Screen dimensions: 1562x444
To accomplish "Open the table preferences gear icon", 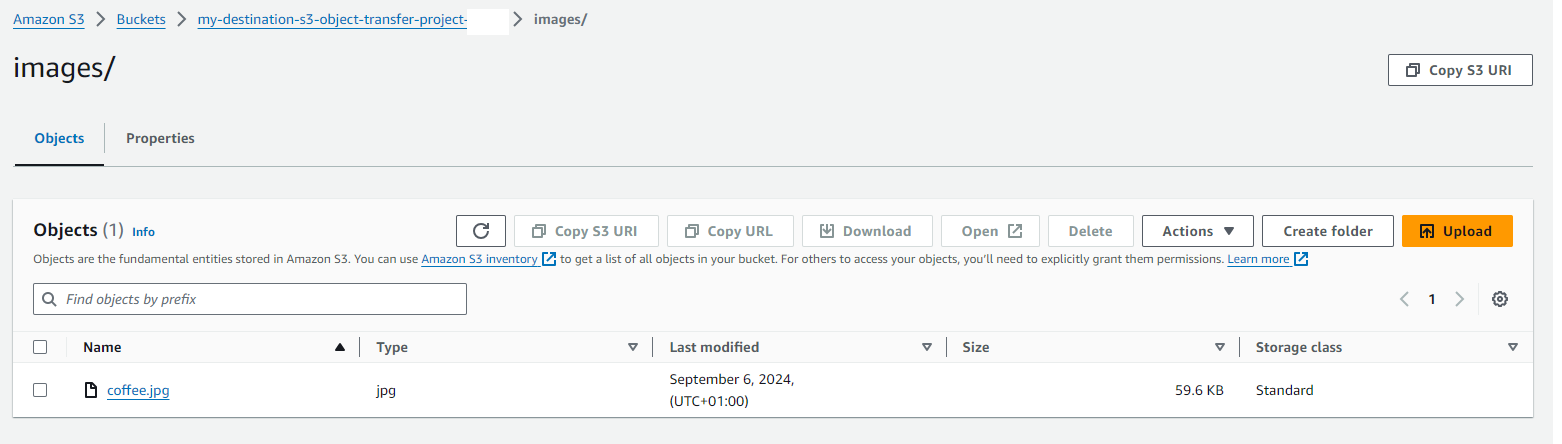I will (1499, 299).
